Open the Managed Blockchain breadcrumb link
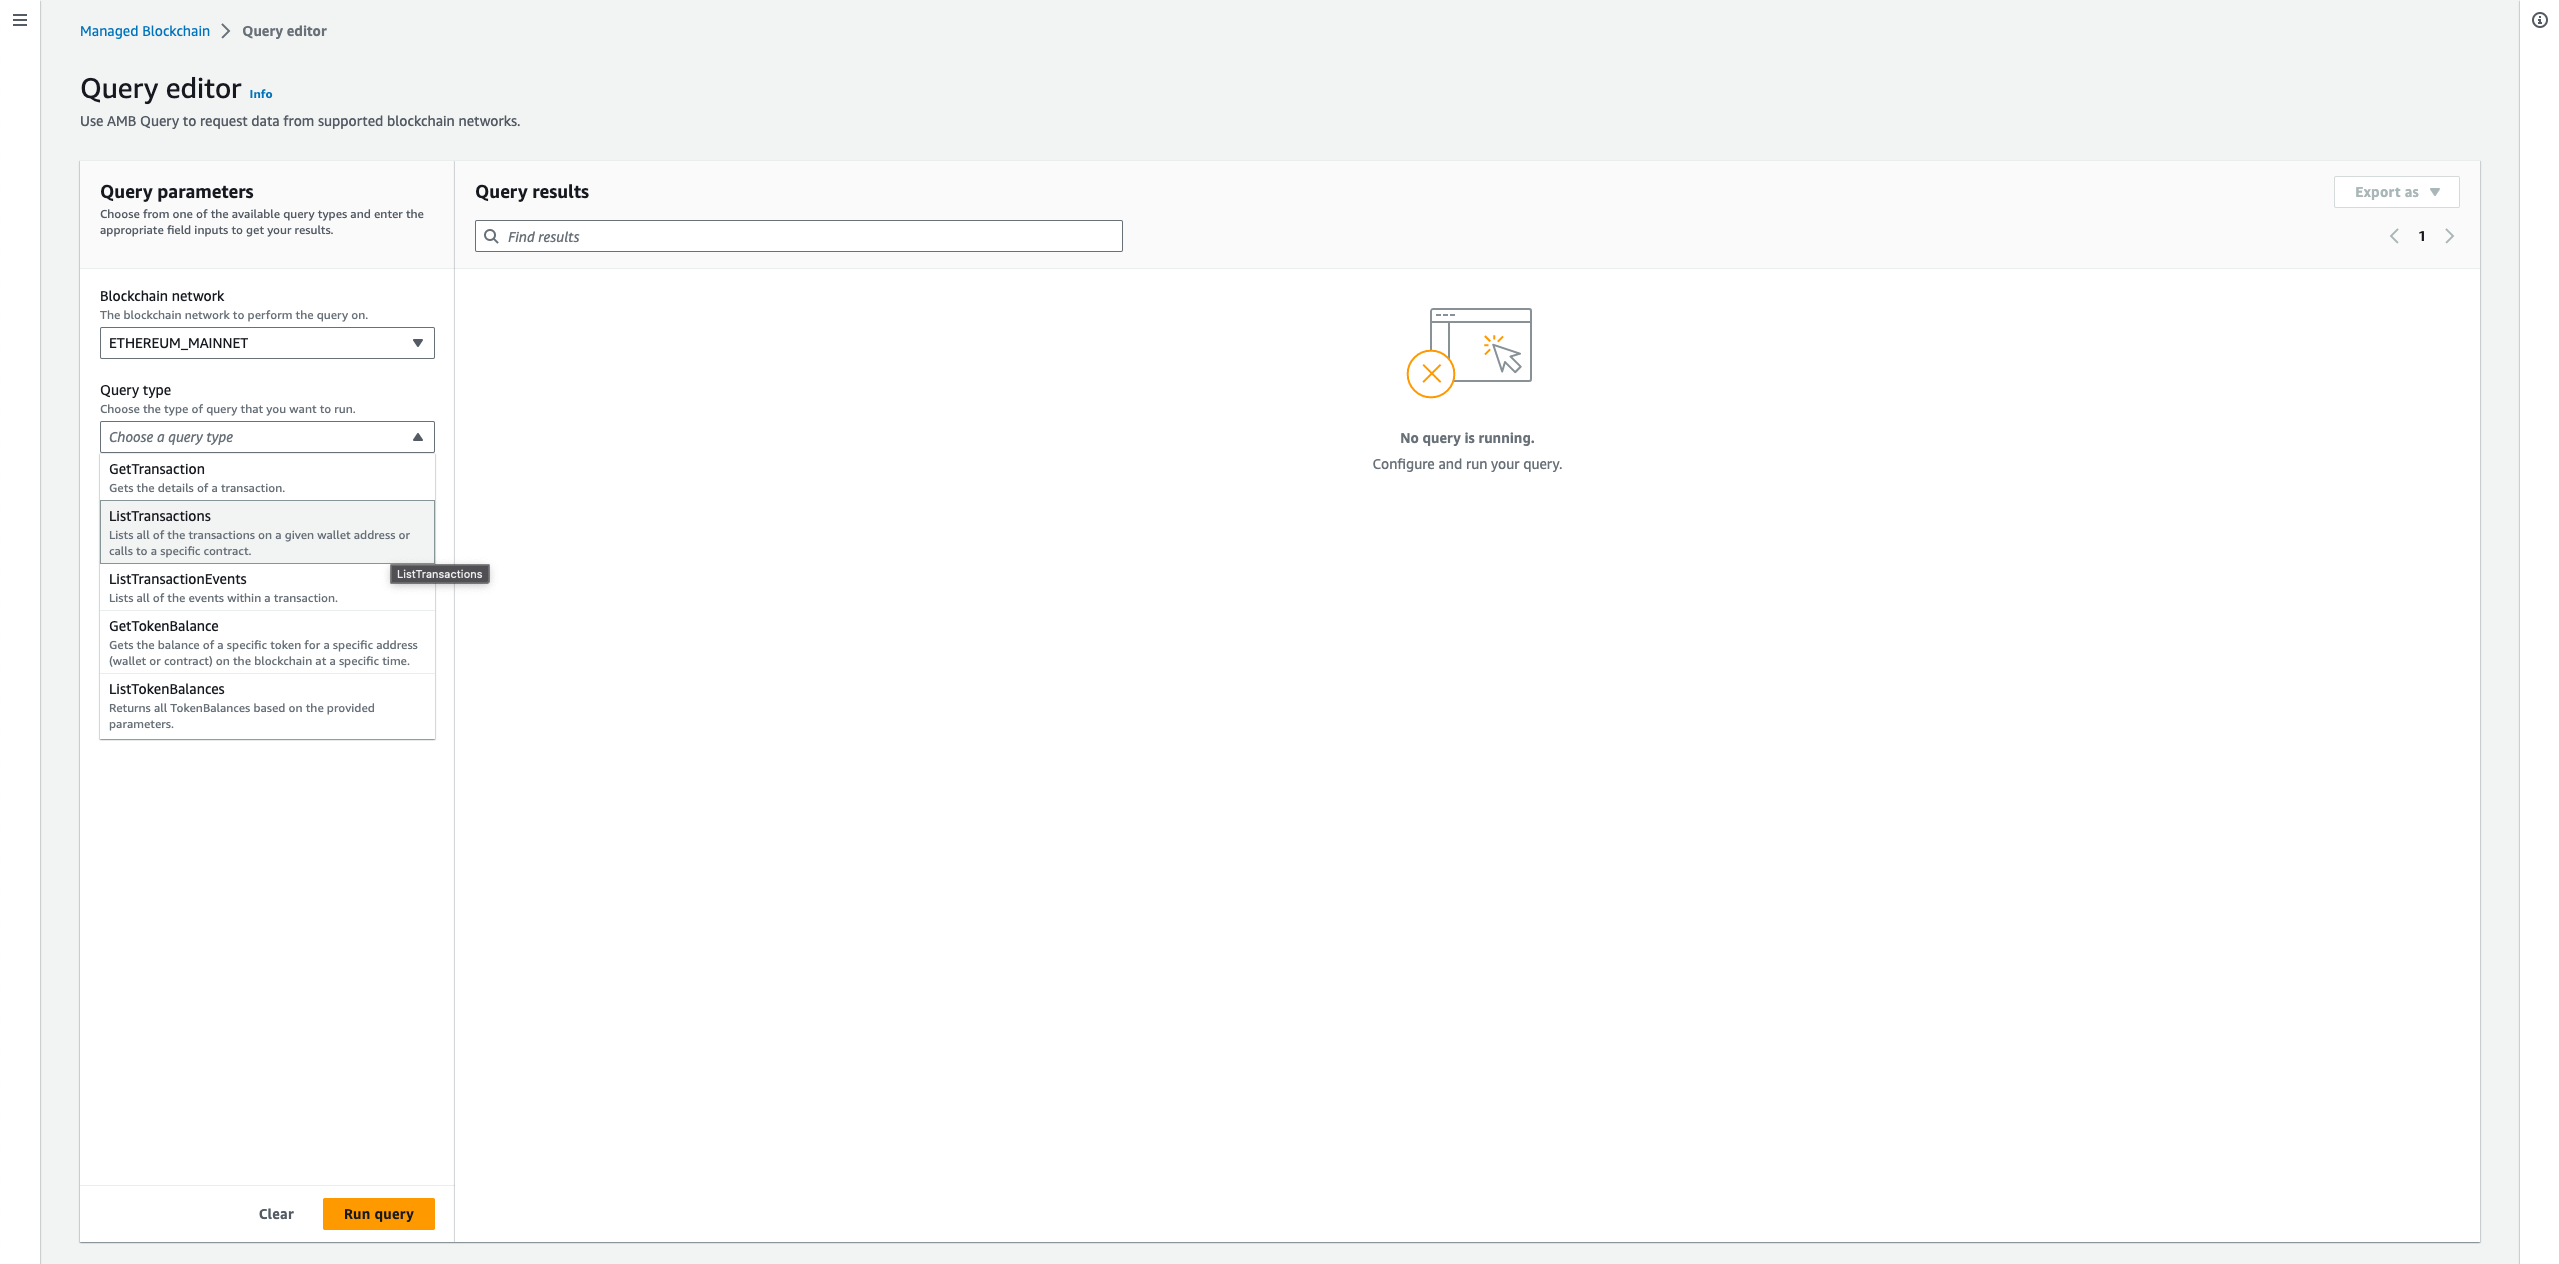 (145, 31)
